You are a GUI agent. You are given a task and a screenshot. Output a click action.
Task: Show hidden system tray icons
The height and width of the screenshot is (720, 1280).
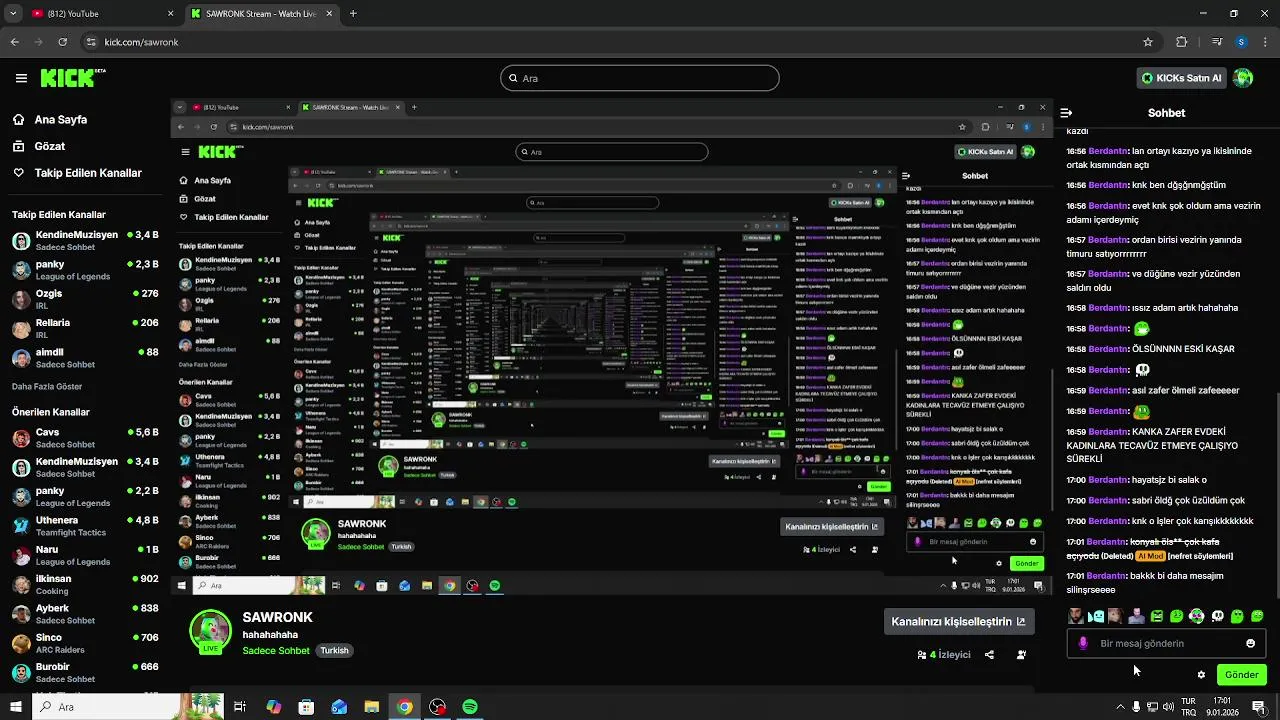pyautogui.click(x=1120, y=707)
